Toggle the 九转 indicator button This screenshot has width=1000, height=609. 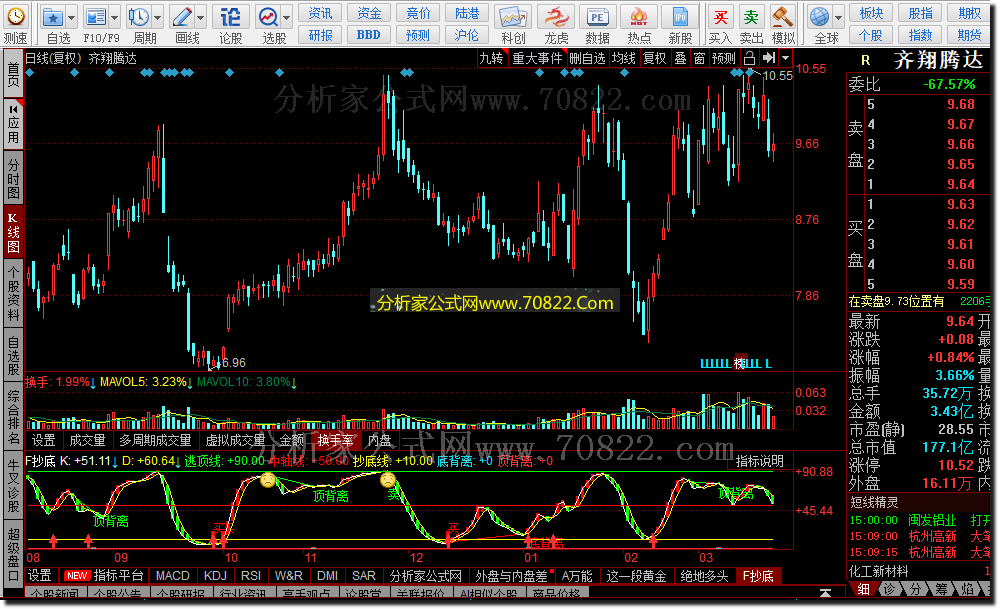coord(492,59)
